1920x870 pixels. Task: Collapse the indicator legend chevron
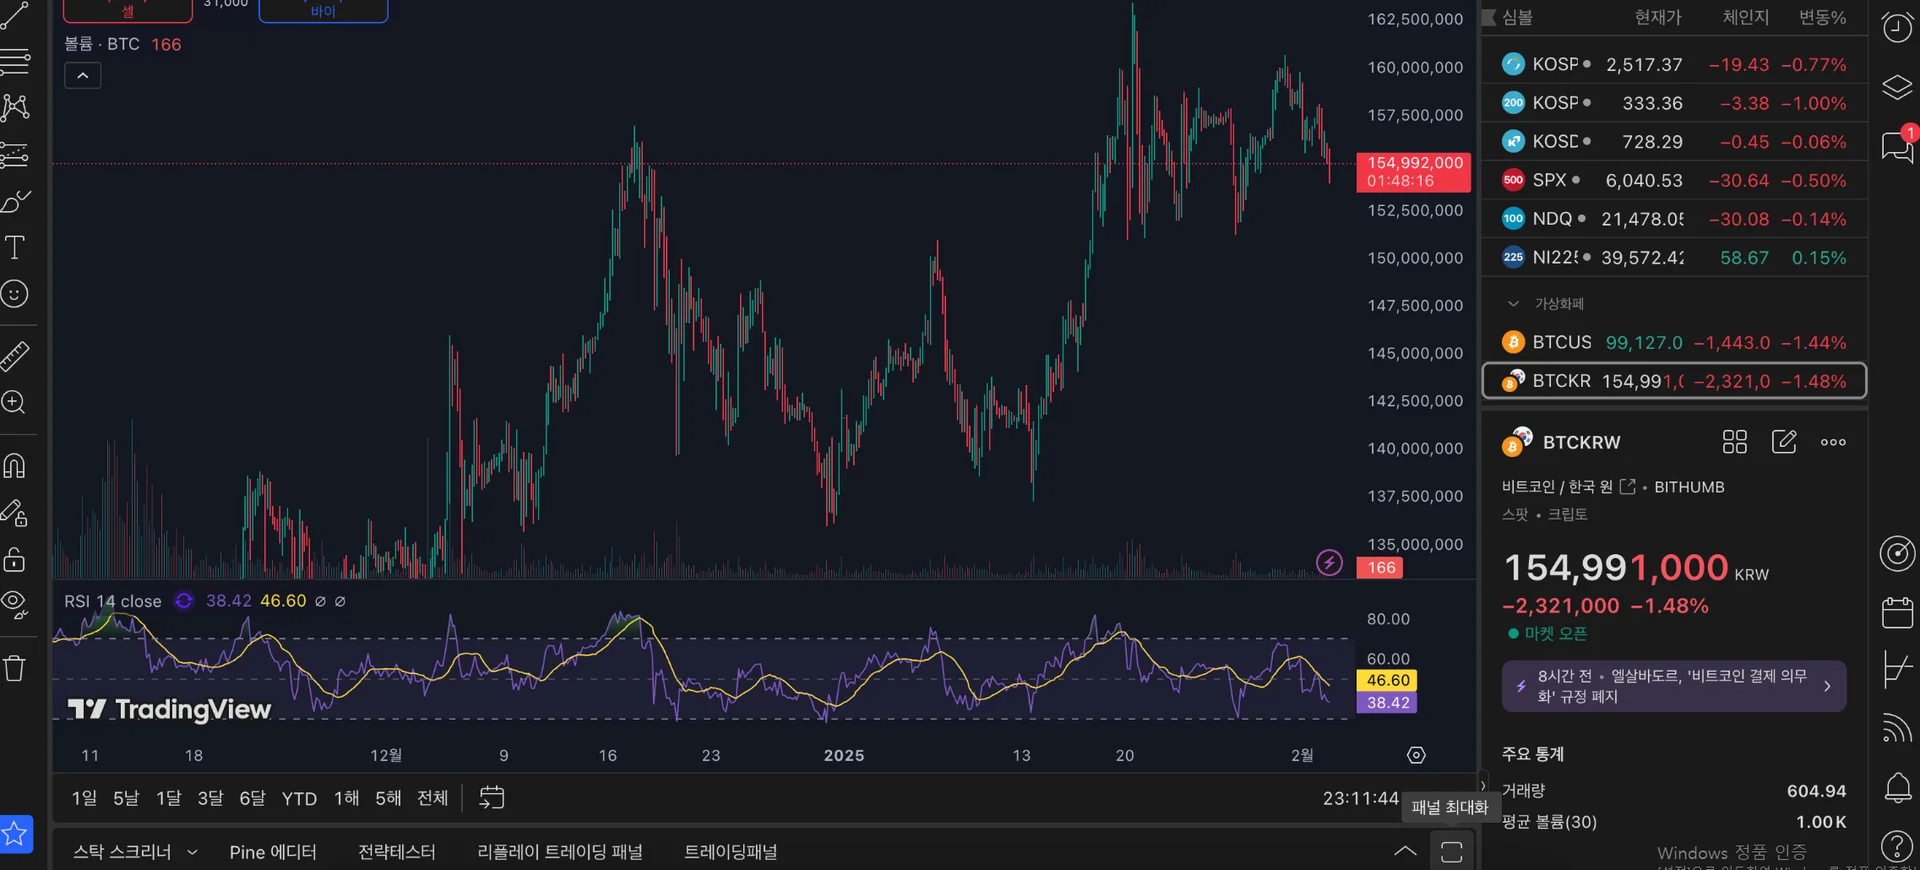coord(83,76)
